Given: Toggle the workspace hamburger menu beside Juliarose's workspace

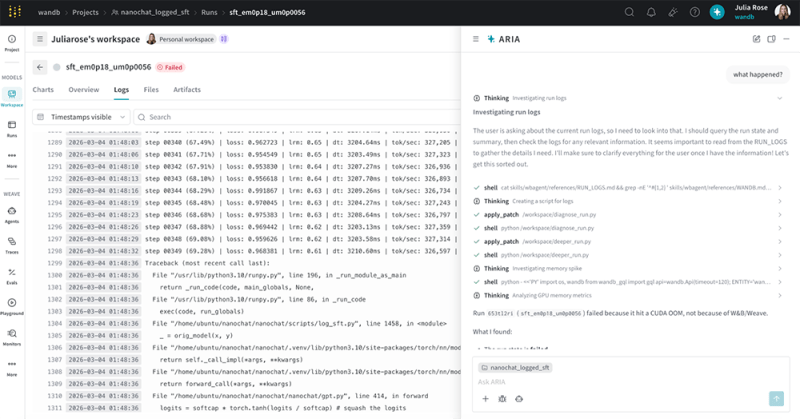Looking at the screenshot, I should point(40,39).
